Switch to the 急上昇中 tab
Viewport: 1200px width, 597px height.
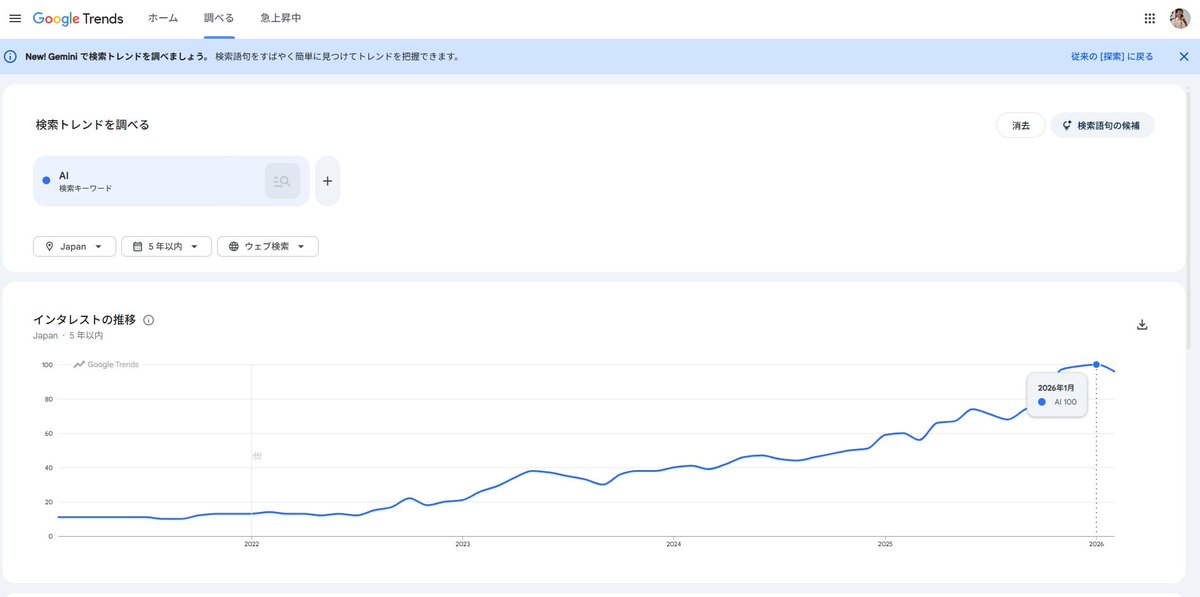(x=281, y=19)
